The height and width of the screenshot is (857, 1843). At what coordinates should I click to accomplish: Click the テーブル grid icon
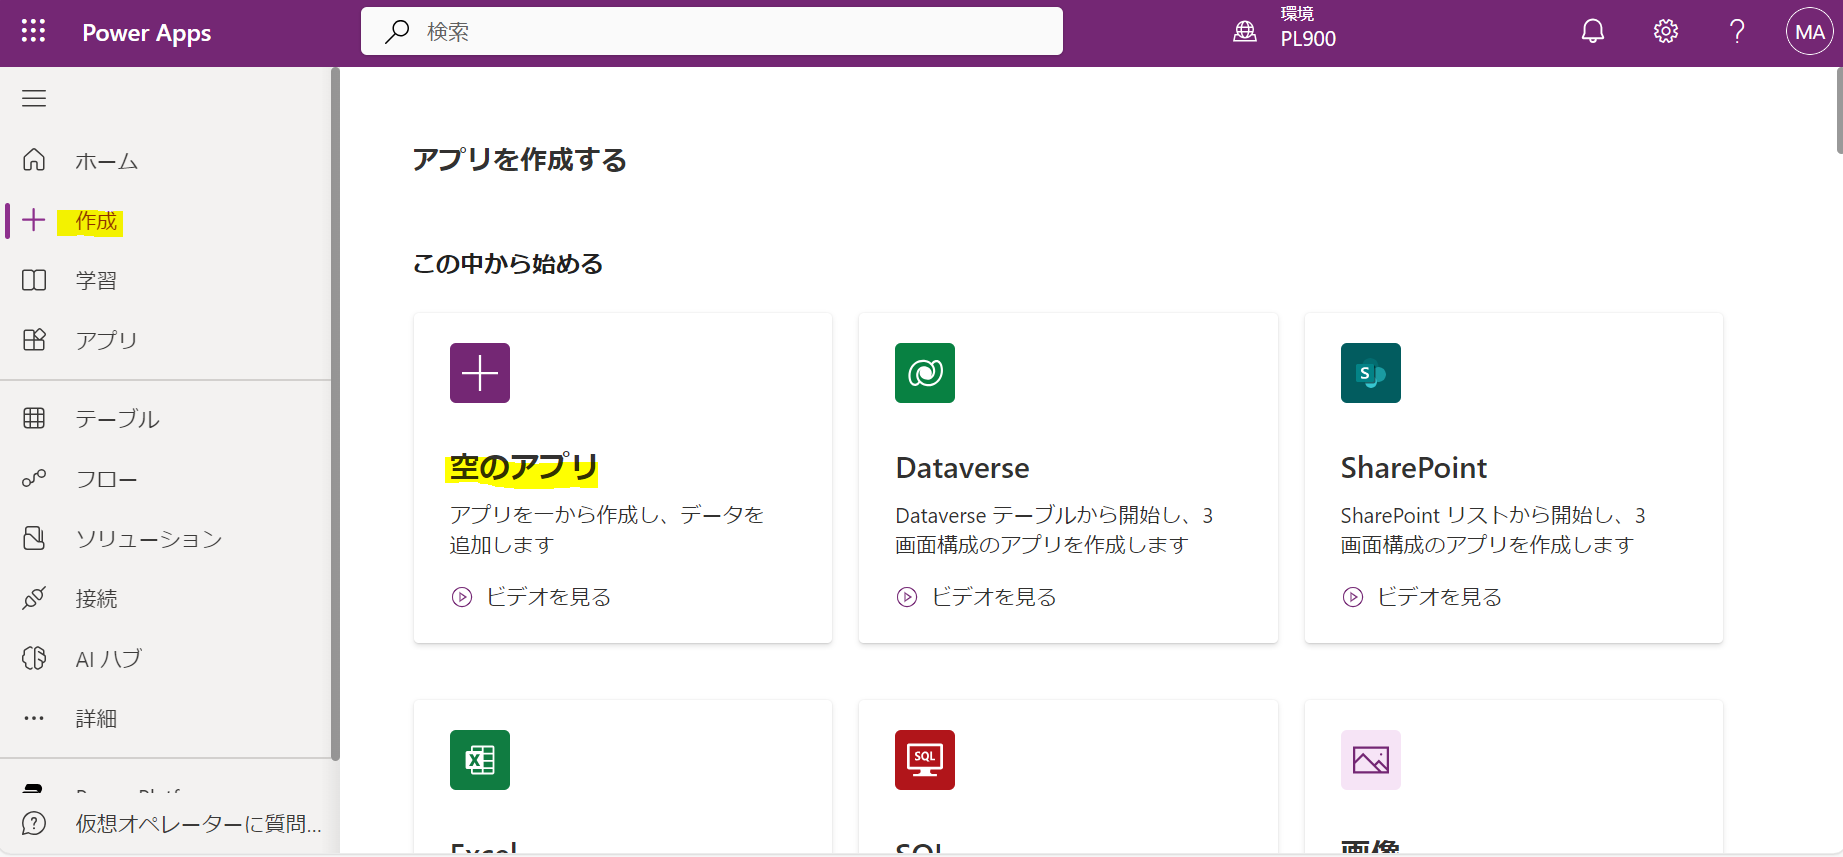point(34,418)
